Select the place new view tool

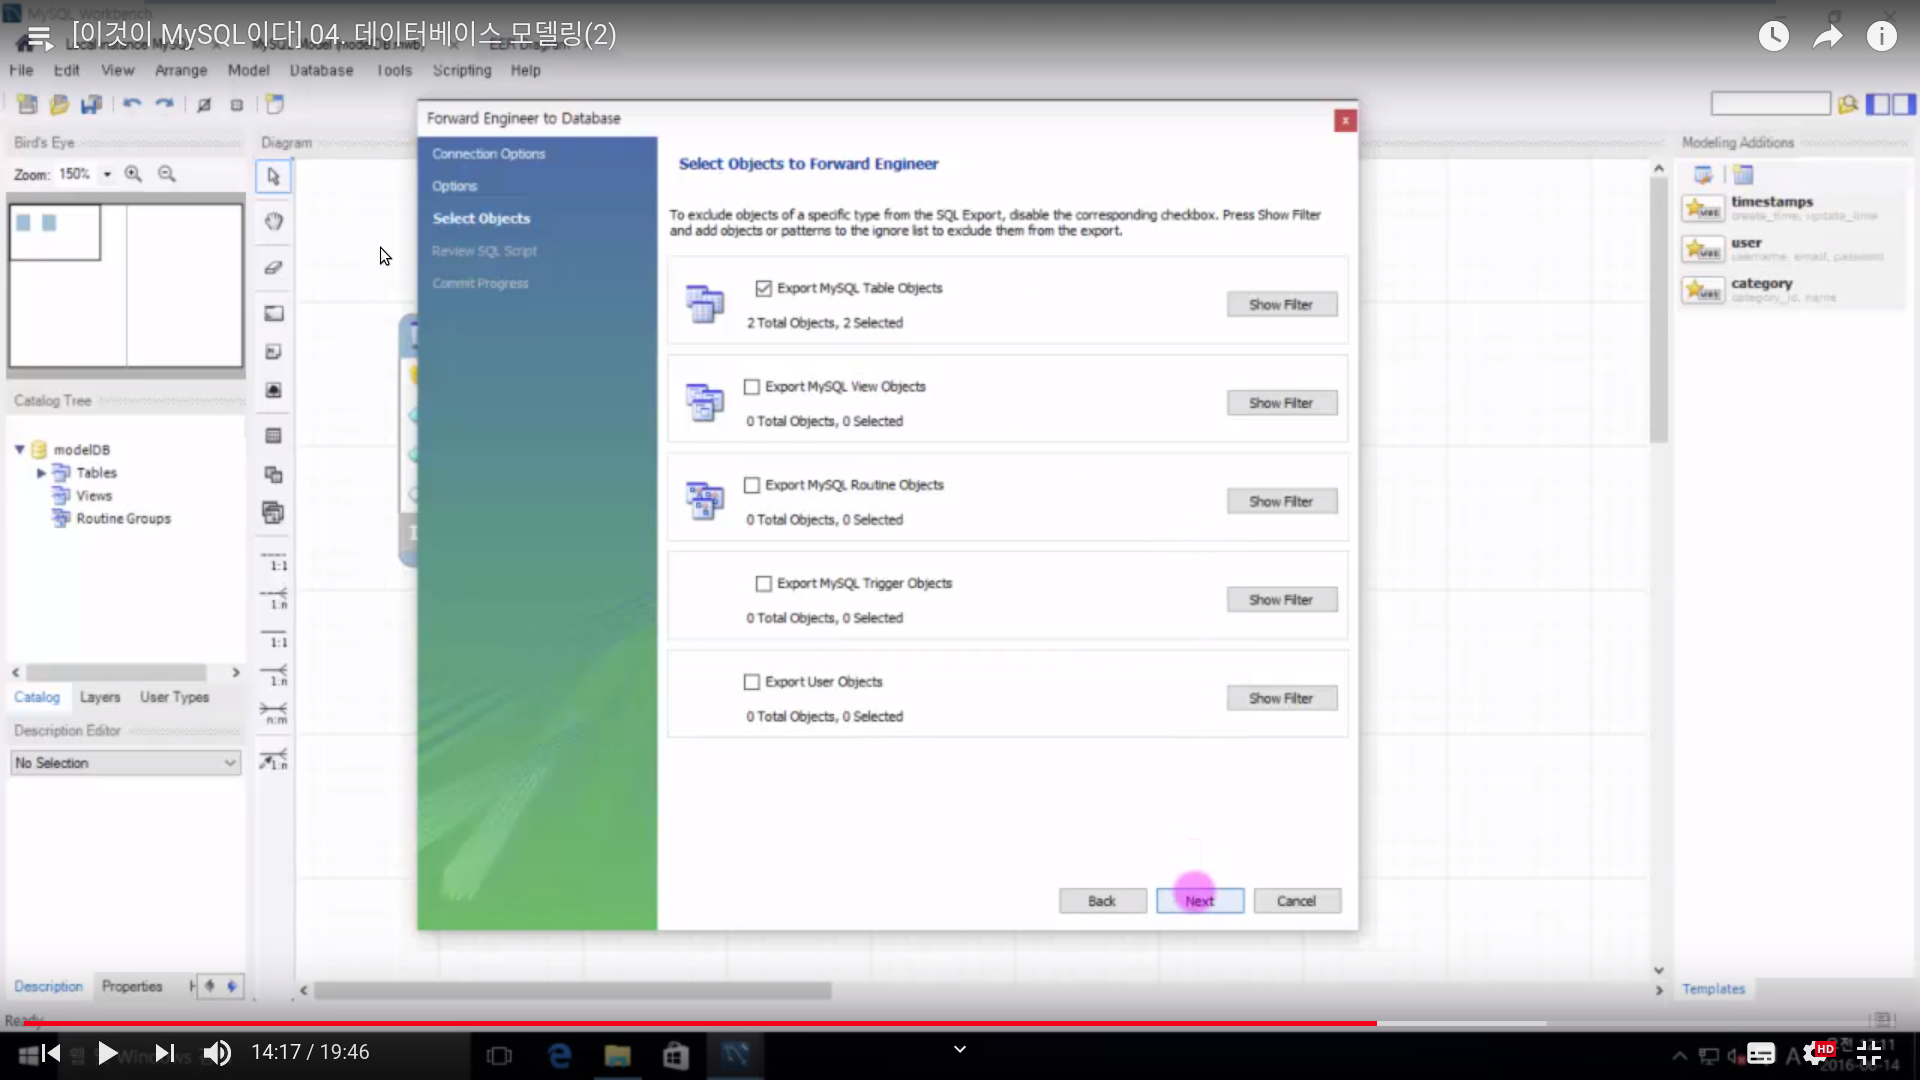click(x=273, y=475)
